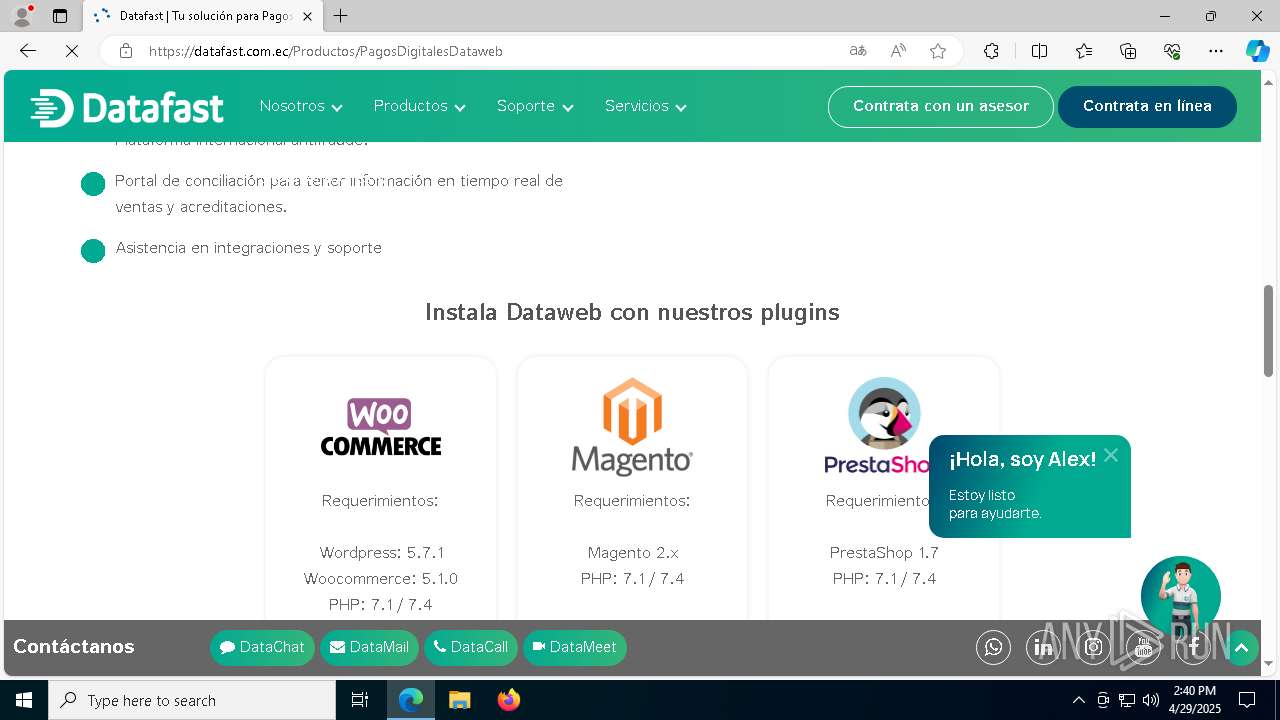The height and width of the screenshot is (720, 1280).
Task: Open the notification center icon
Action: click(1247, 700)
